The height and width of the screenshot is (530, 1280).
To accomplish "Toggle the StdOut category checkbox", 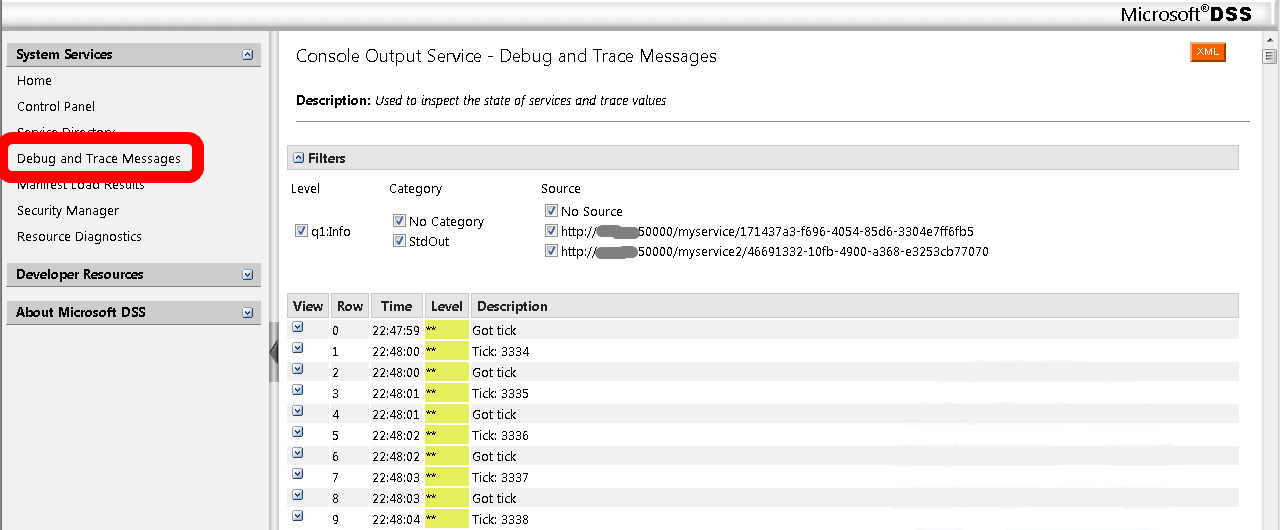I will tap(399, 240).
